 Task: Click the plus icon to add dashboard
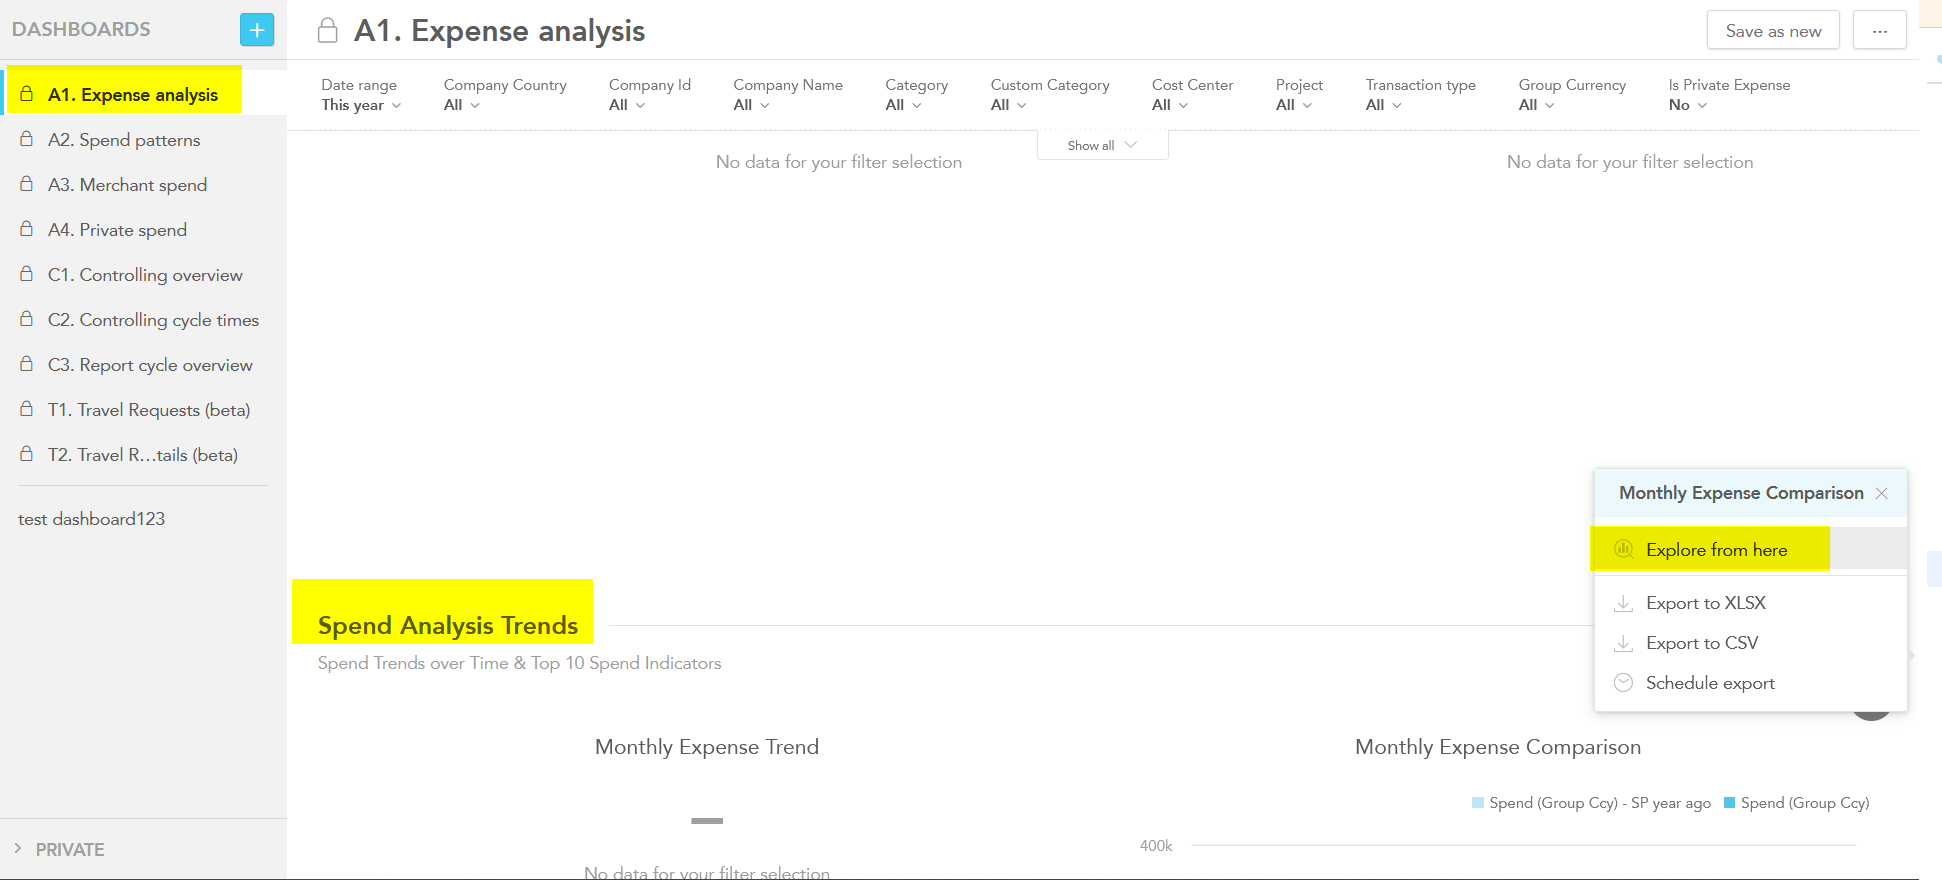(257, 30)
